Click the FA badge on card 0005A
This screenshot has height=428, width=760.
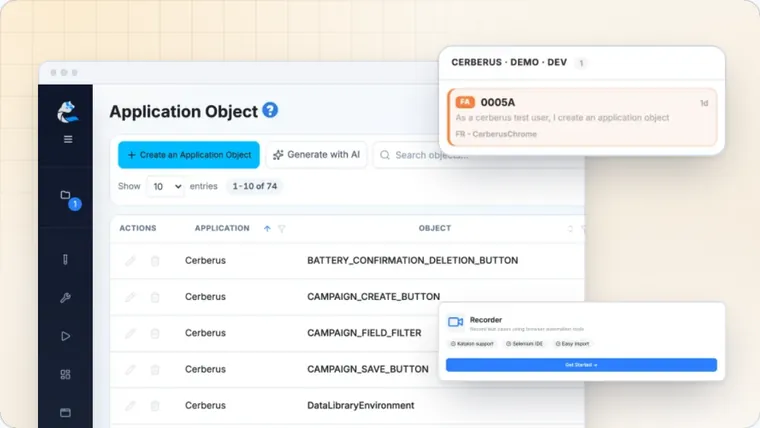pyautogui.click(x=465, y=102)
